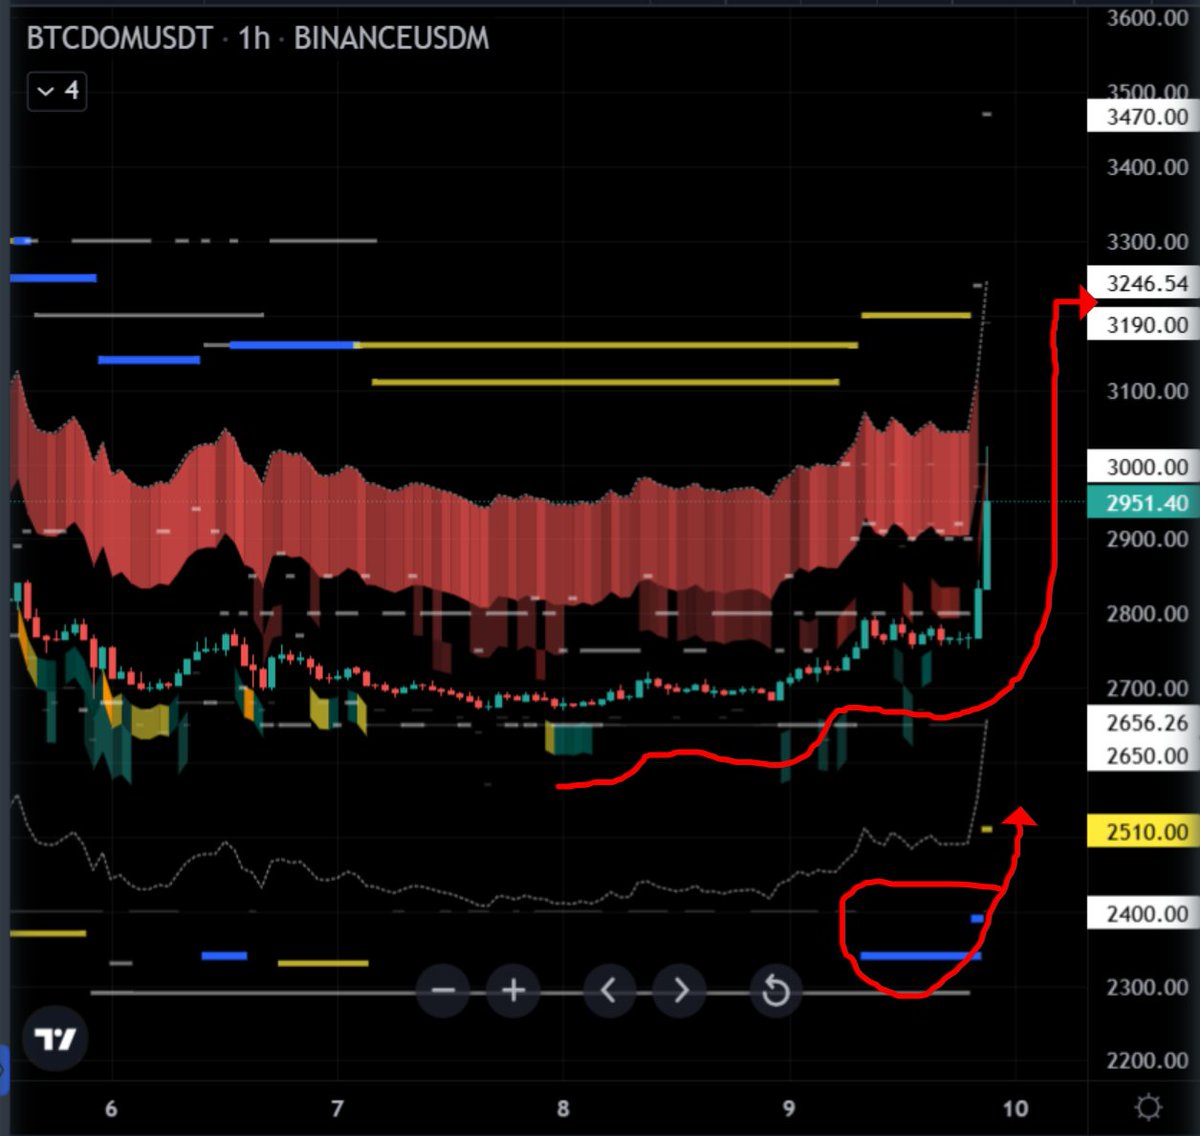Screen dimensions: 1200x1136
Task: Select the yellow 2510.00 price label
Action: tap(1143, 831)
